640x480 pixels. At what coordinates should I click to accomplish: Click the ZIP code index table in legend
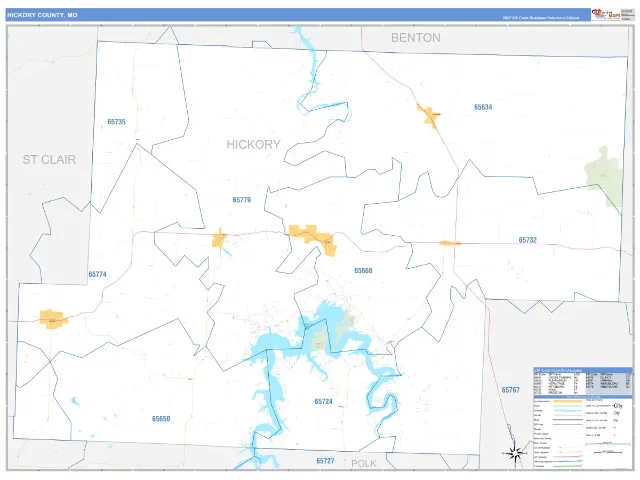582,383
